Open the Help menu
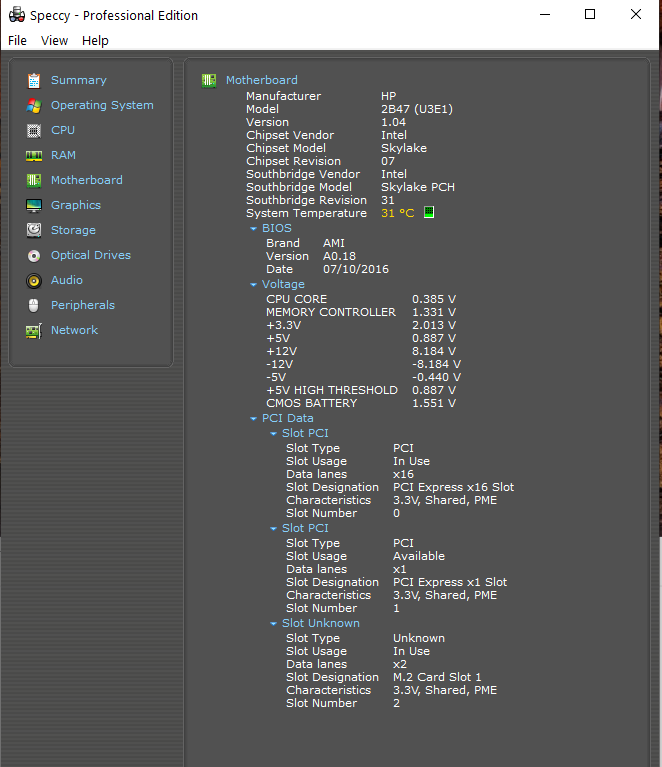Screen dimensions: 662x767 [x=95, y=40]
